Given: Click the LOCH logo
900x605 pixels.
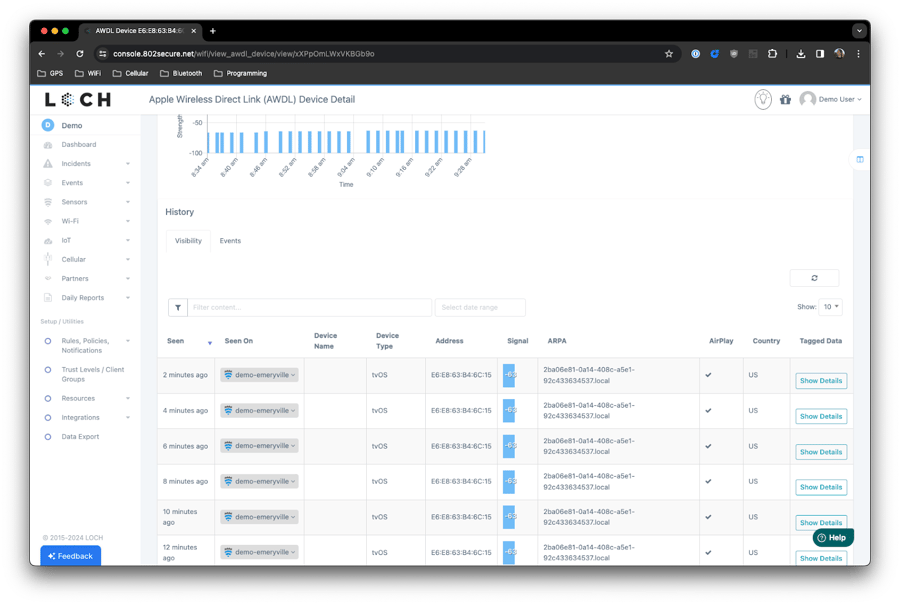Looking at the screenshot, I should tap(78, 100).
